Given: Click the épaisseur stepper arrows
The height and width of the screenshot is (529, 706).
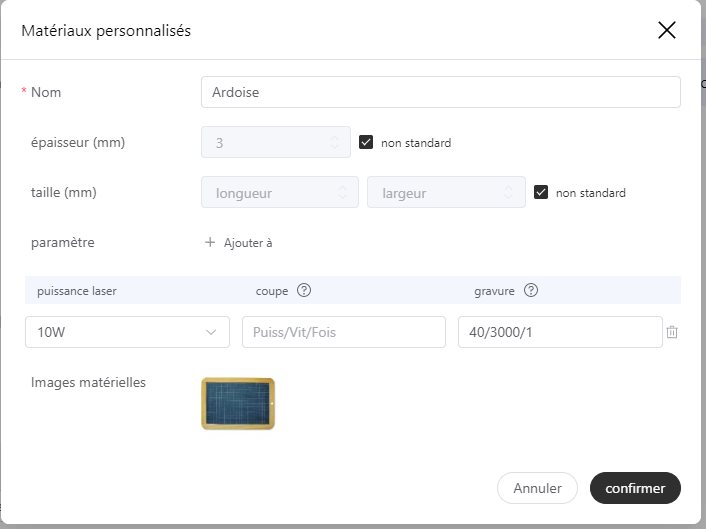Looking at the screenshot, I should (x=334, y=142).
